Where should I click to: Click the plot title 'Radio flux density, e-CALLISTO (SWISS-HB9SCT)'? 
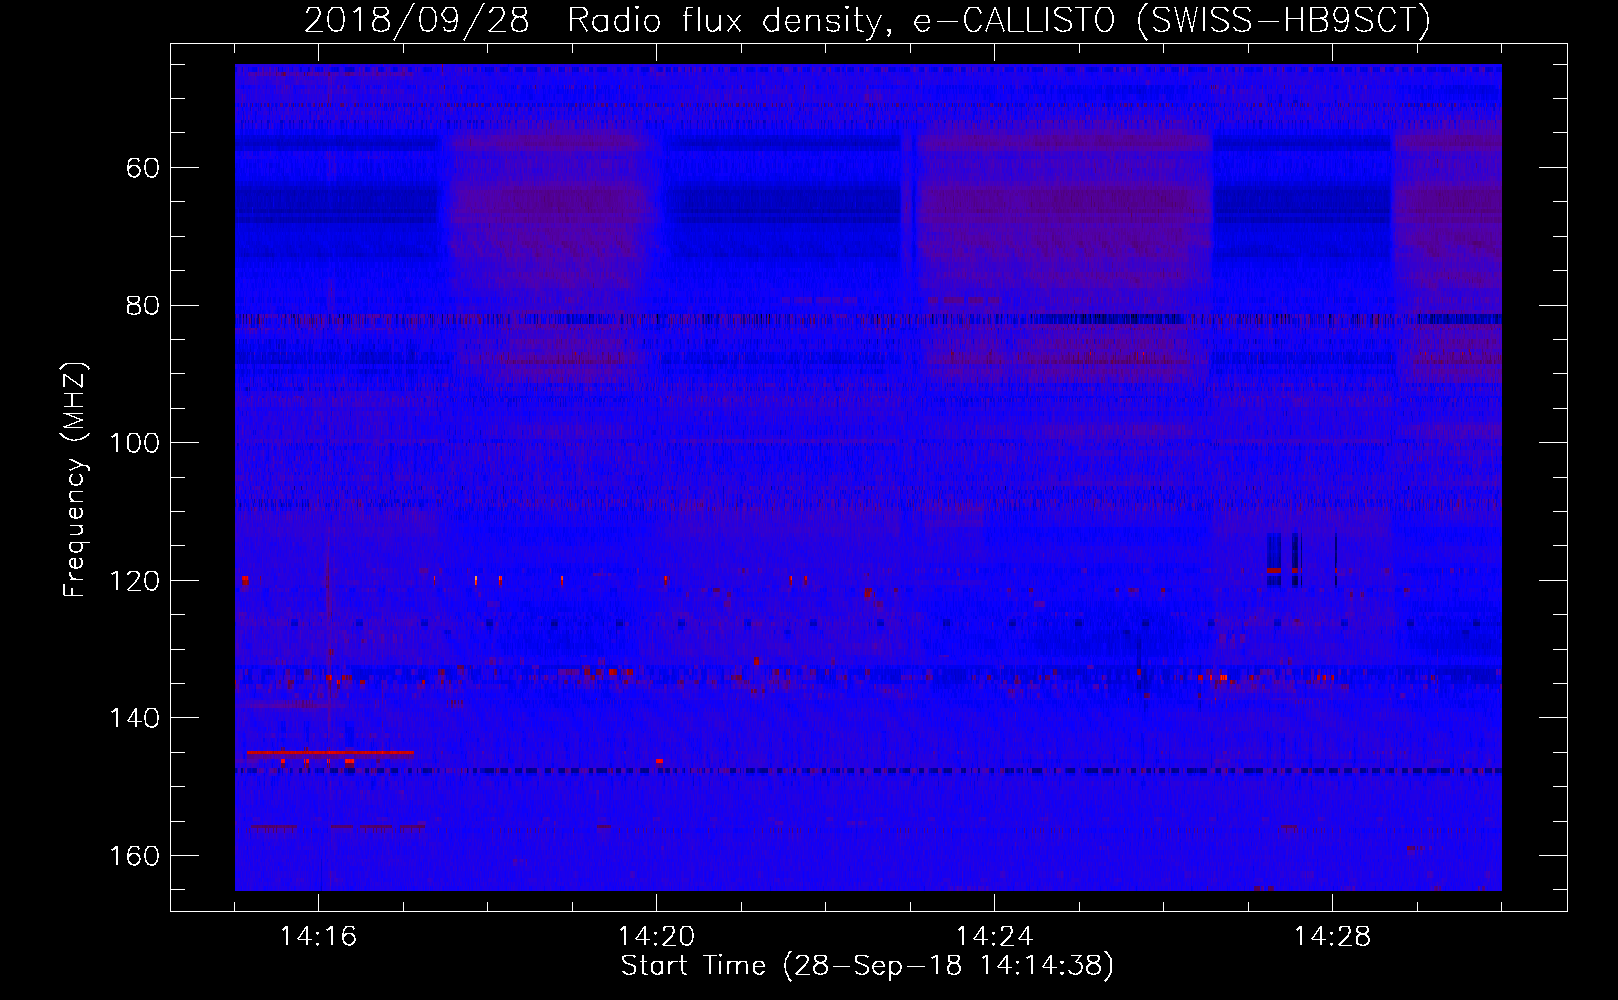pyautogui.click(x=999, y=20)
